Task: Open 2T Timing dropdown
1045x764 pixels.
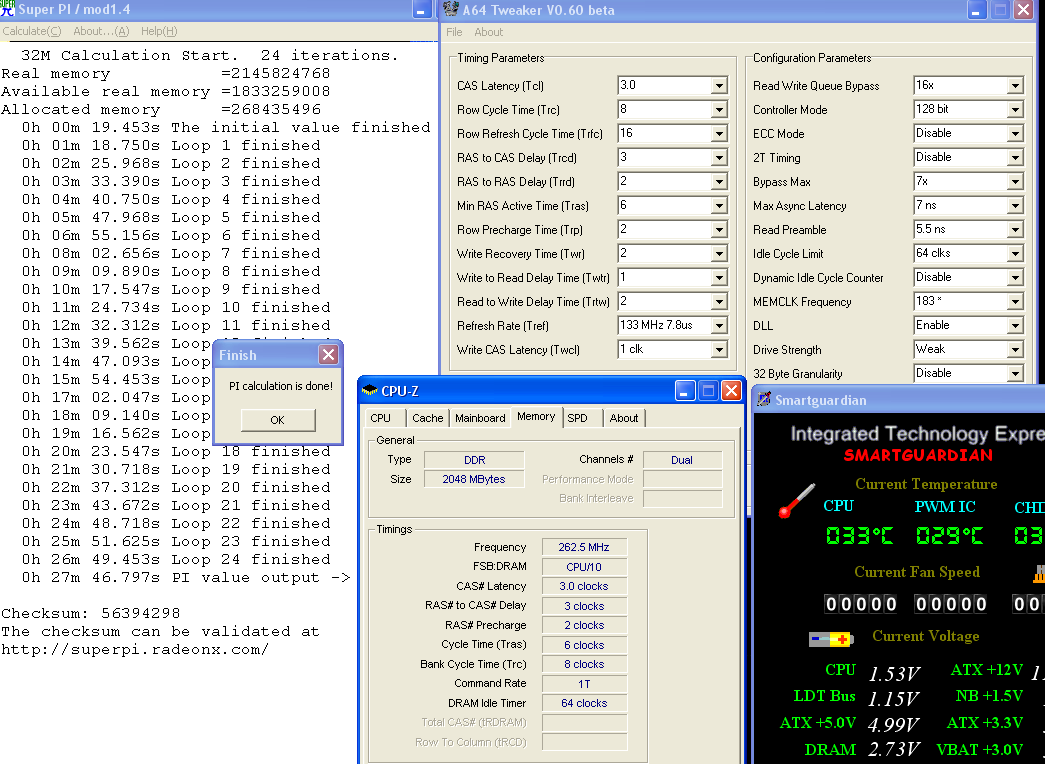Action: click(x=1015, y=158)
